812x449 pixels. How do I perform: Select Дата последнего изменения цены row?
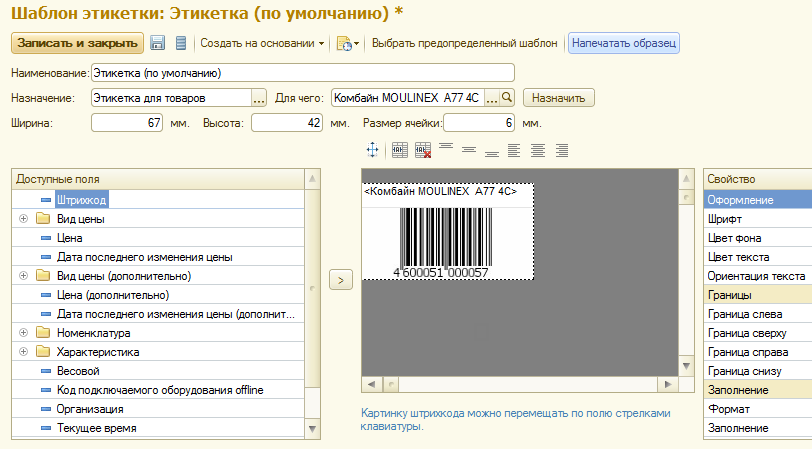pyautogui.click(x=158, y=257)
